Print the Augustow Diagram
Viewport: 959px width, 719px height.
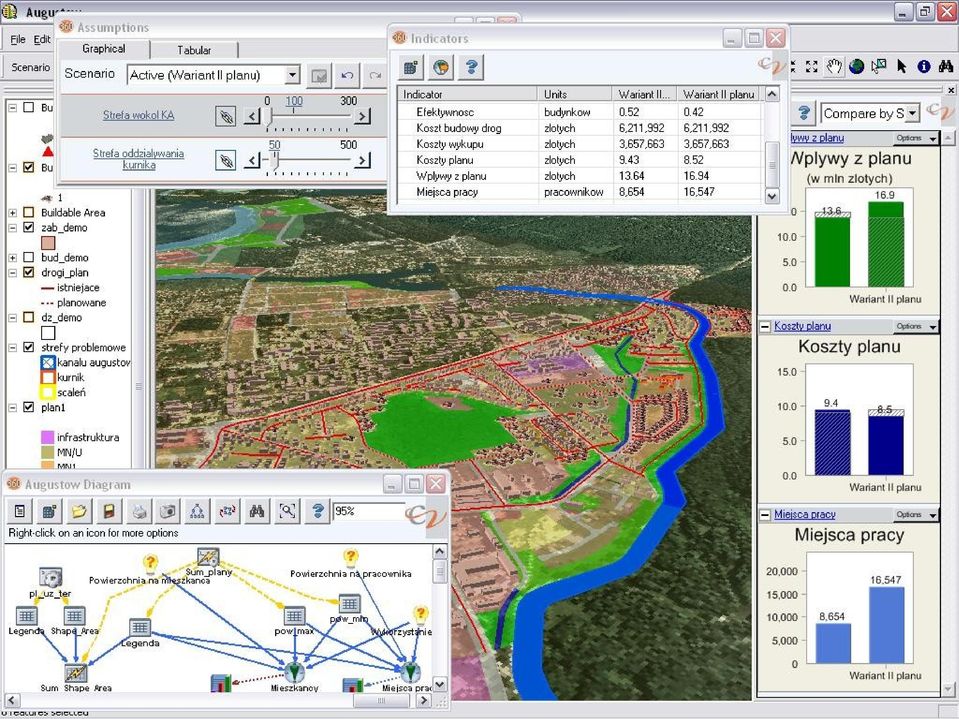[x=139, y=511]
